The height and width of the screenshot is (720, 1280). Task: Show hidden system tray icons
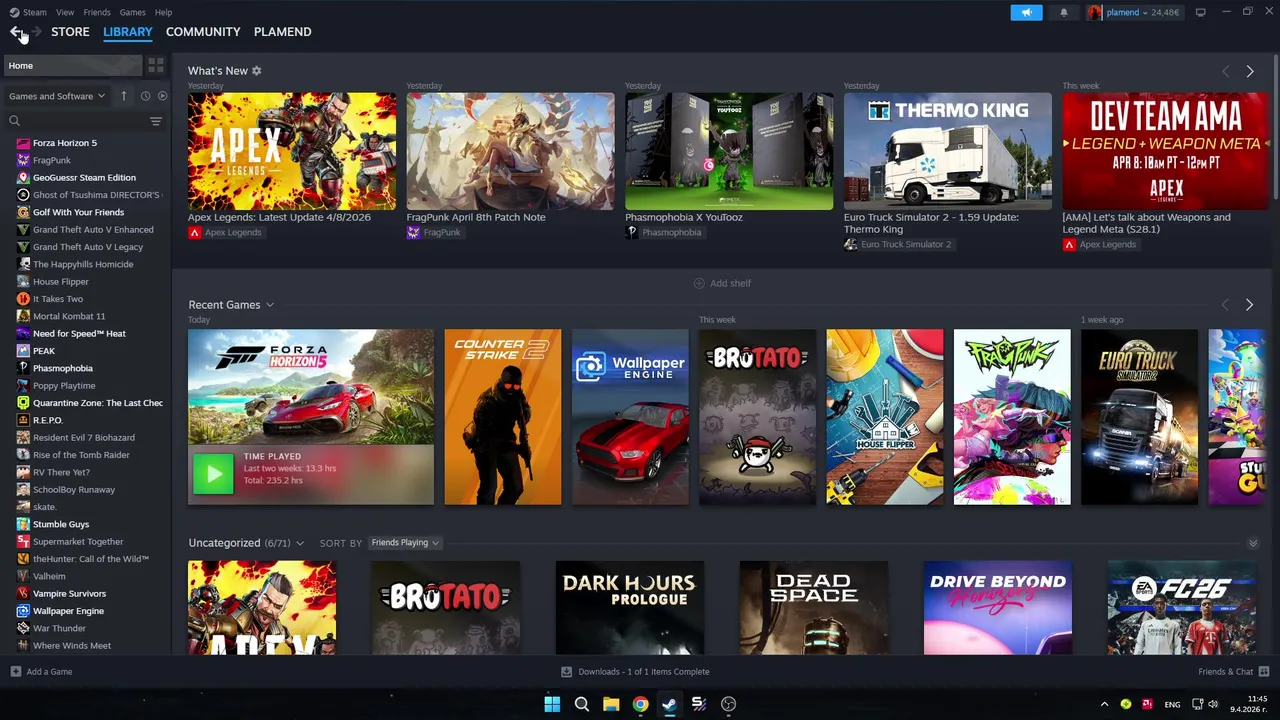(x=1104, y=704)
